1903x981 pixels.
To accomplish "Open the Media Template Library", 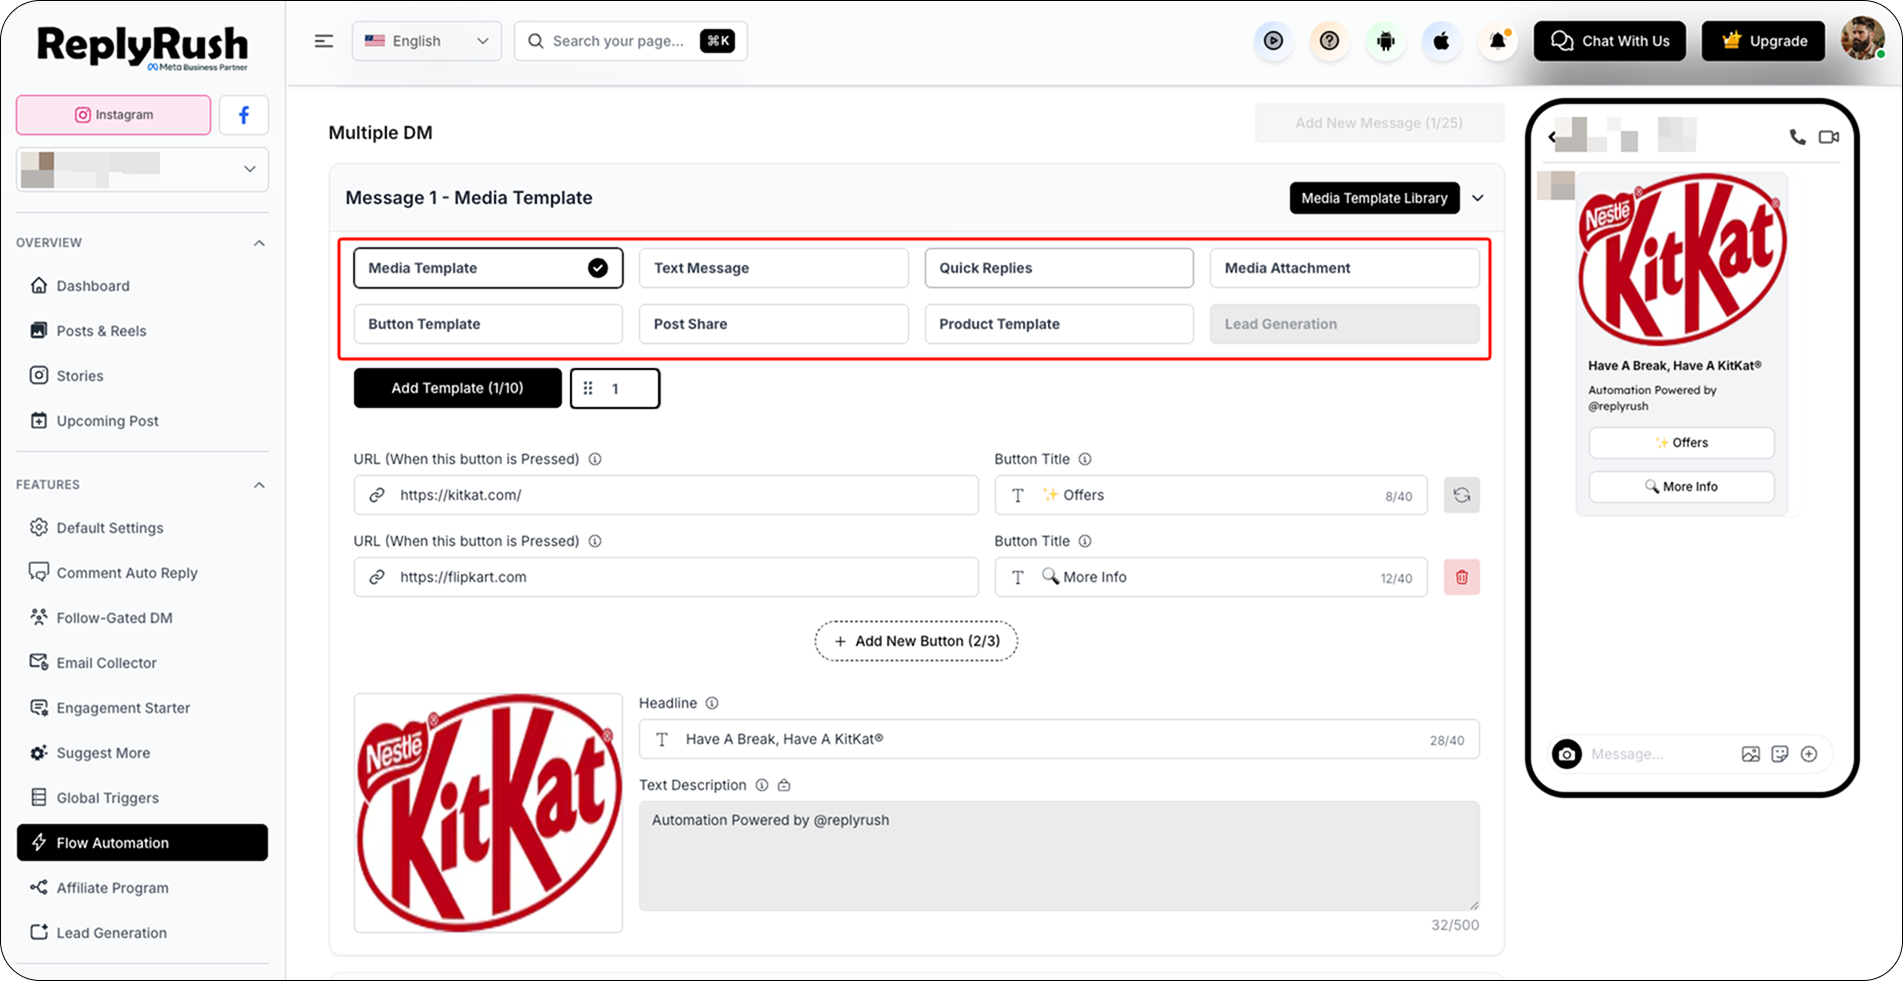I will pyautogui.click(x=1374, y=198).
